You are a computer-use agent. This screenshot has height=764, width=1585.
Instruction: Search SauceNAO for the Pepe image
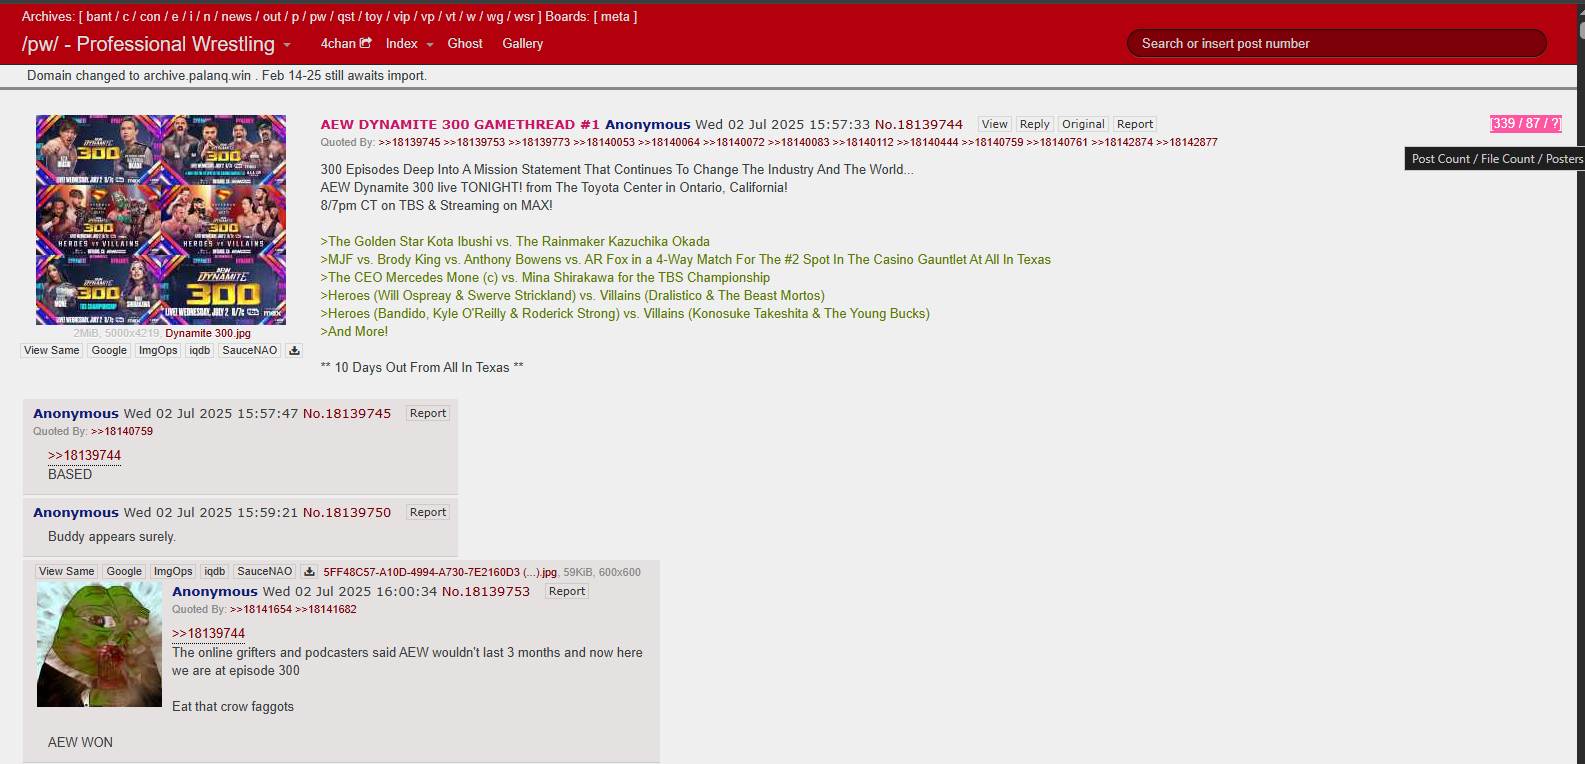point(265,572)
